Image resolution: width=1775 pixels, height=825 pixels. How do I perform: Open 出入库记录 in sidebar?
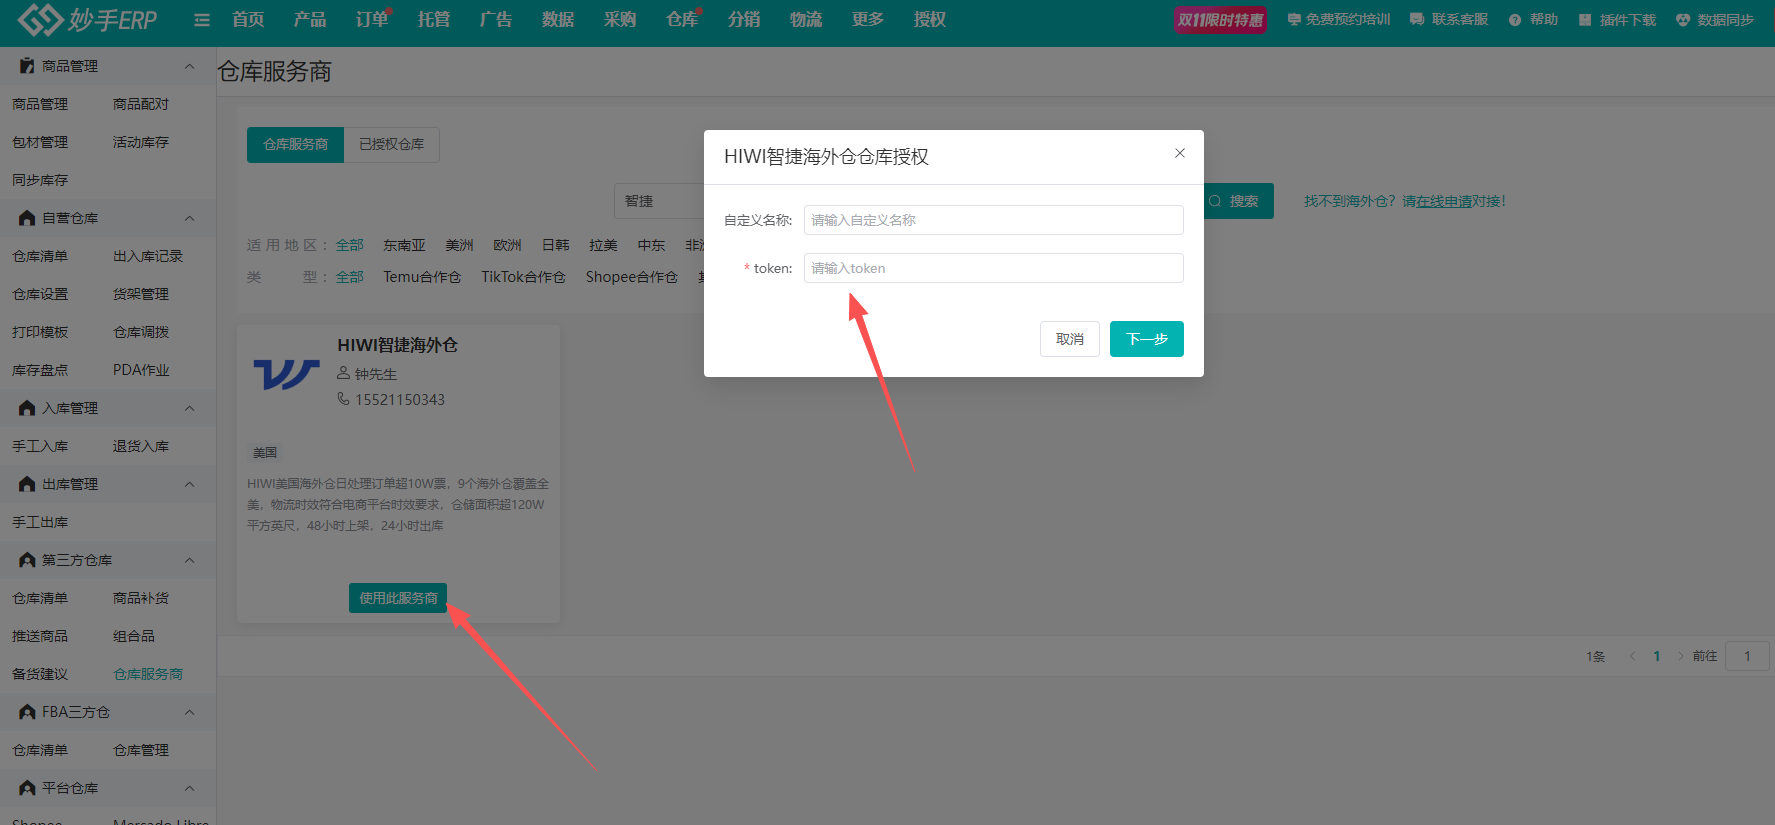[x=148, y=256]
